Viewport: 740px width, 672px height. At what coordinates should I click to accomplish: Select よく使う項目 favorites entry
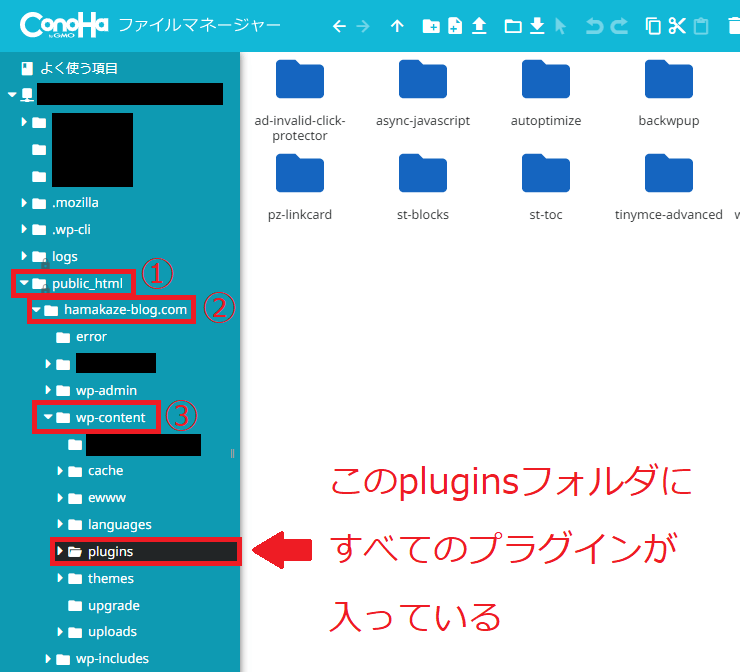click(x=69, y=68)
